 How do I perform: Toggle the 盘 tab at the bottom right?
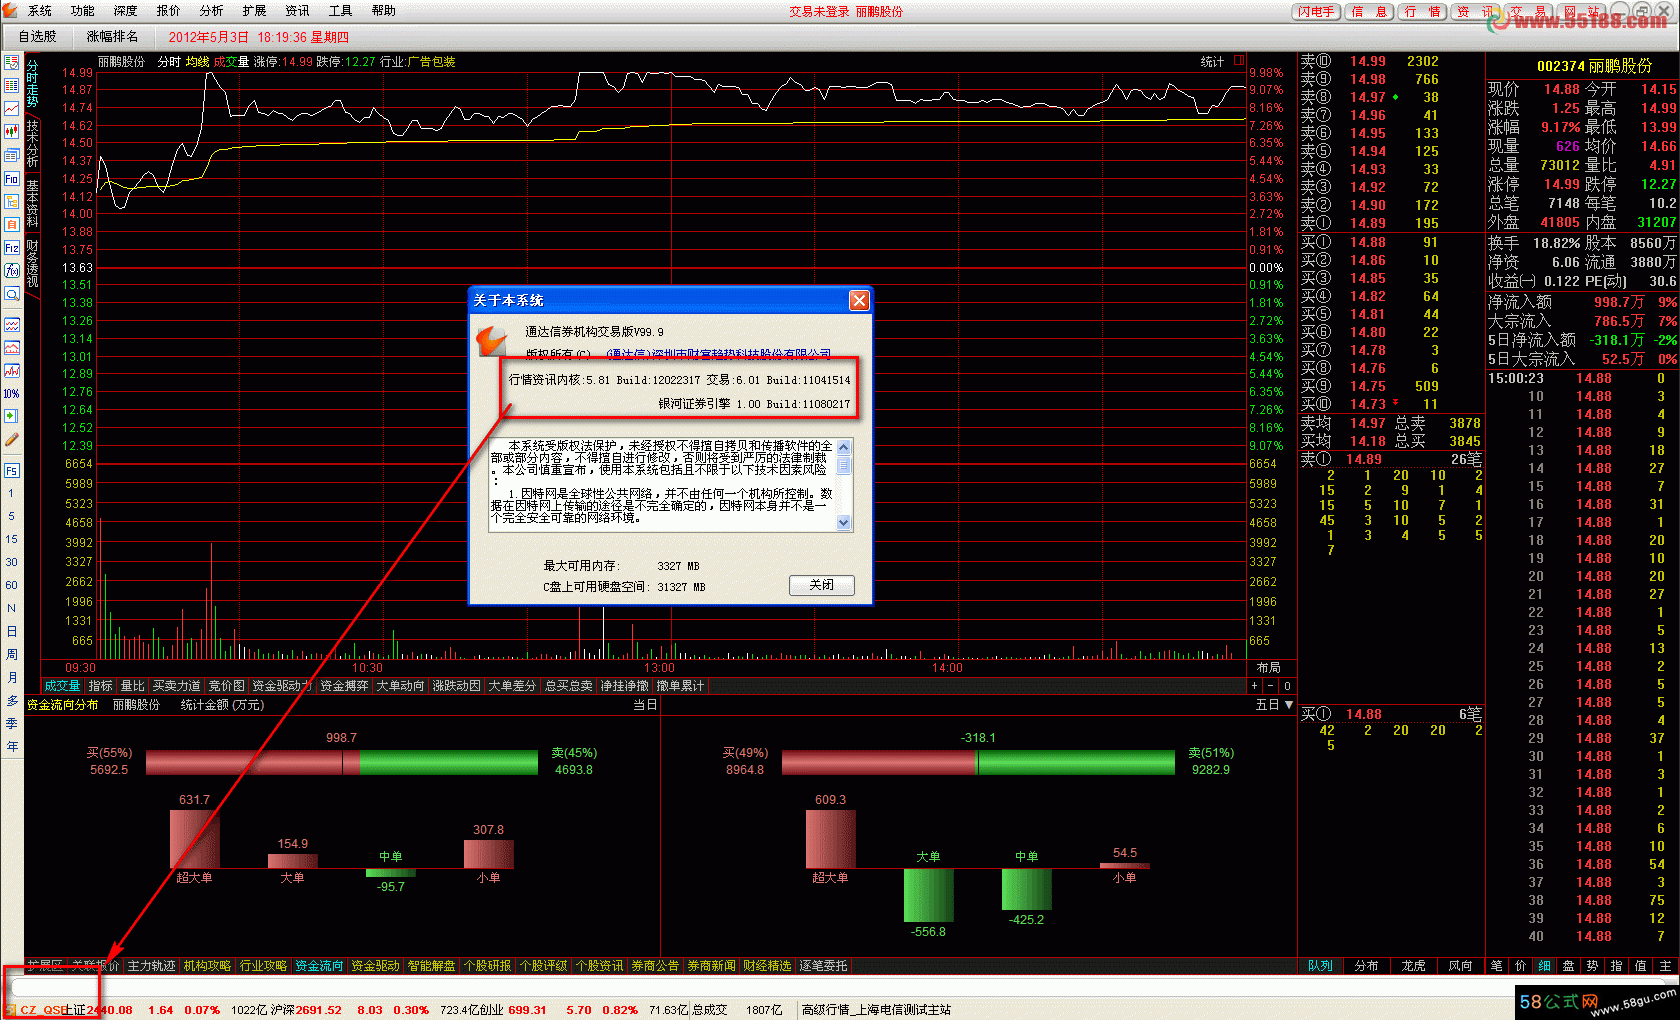coord(1569,966)
